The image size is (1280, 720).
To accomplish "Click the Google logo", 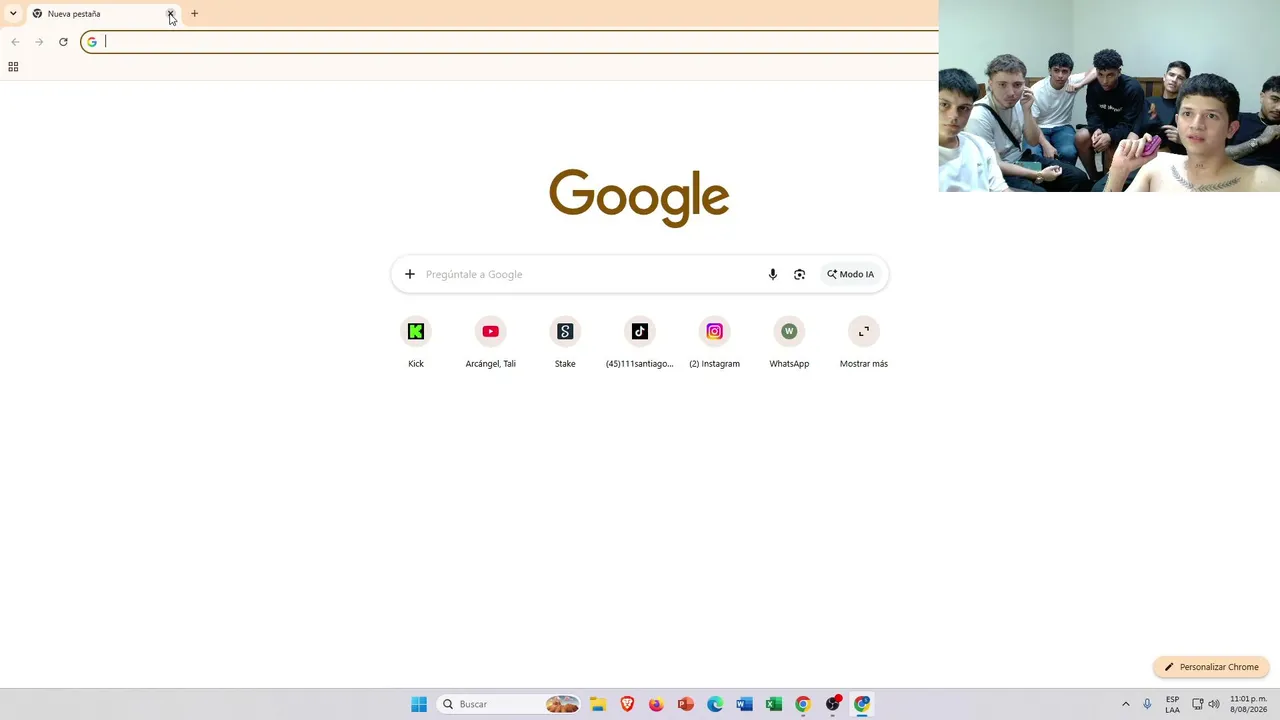I will point(639,197).
